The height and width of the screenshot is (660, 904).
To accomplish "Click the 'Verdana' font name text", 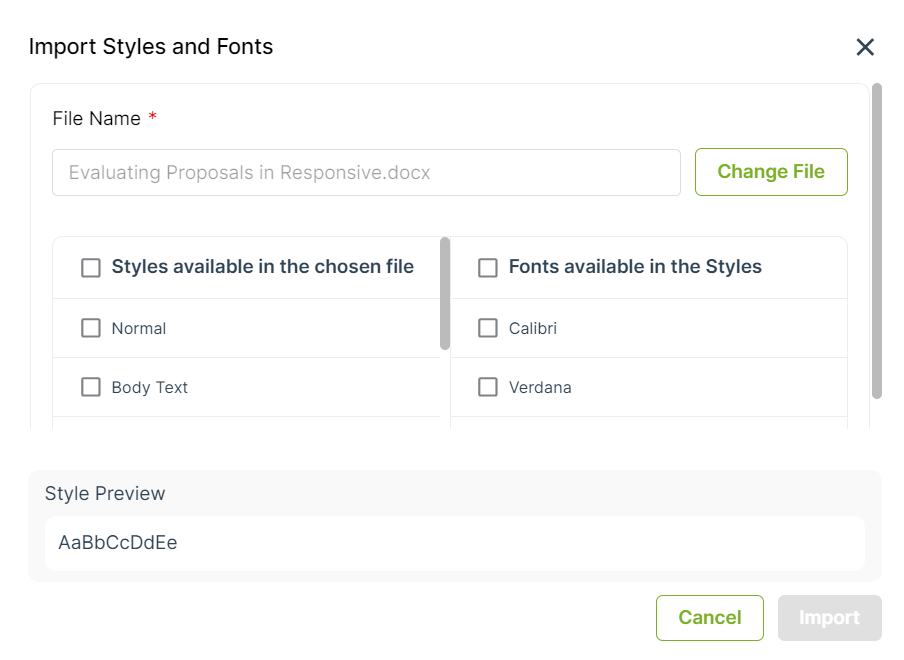I will [x=540, y=387].
